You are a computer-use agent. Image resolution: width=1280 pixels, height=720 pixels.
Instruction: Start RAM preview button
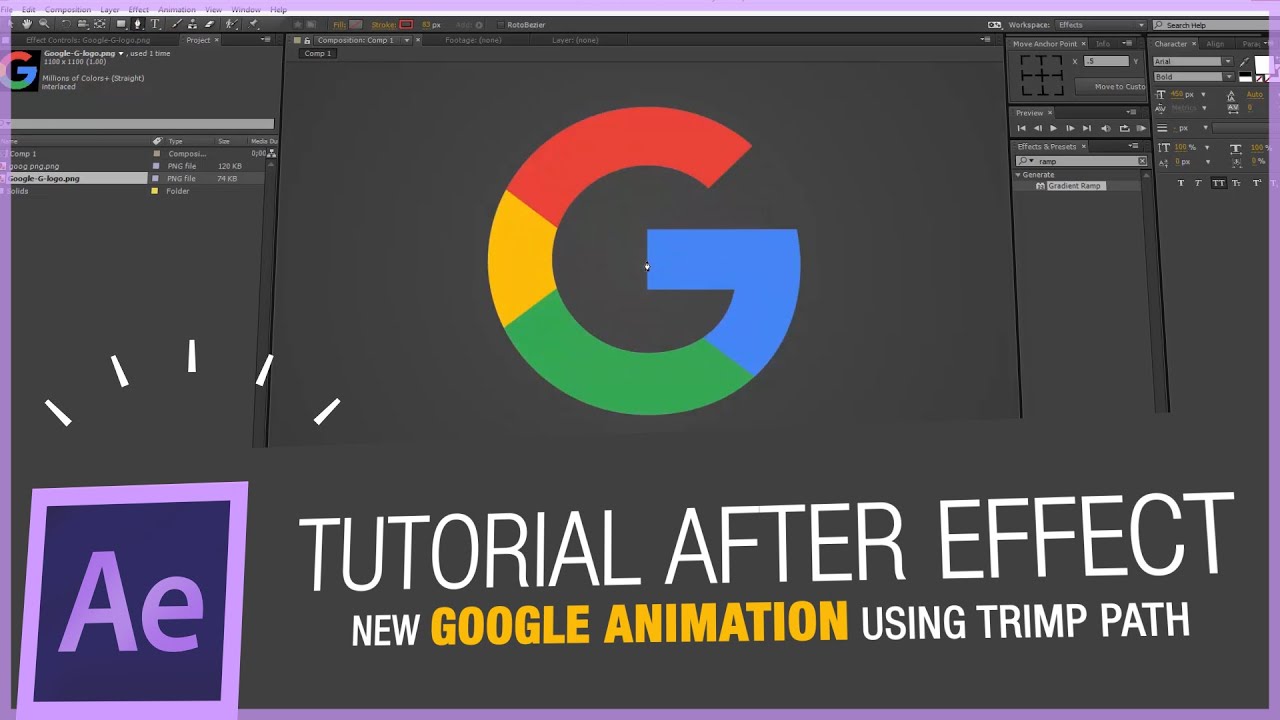point(1141,128)
